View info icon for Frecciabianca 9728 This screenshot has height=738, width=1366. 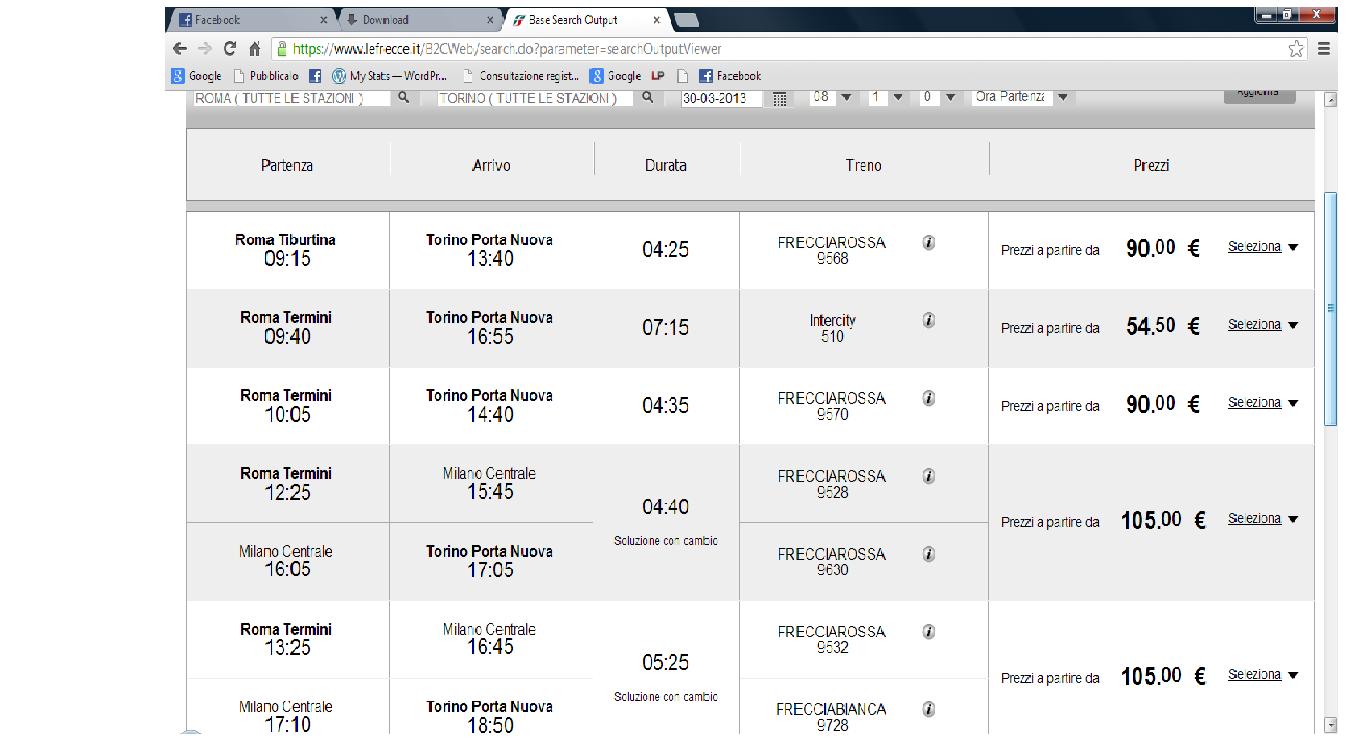928,709
